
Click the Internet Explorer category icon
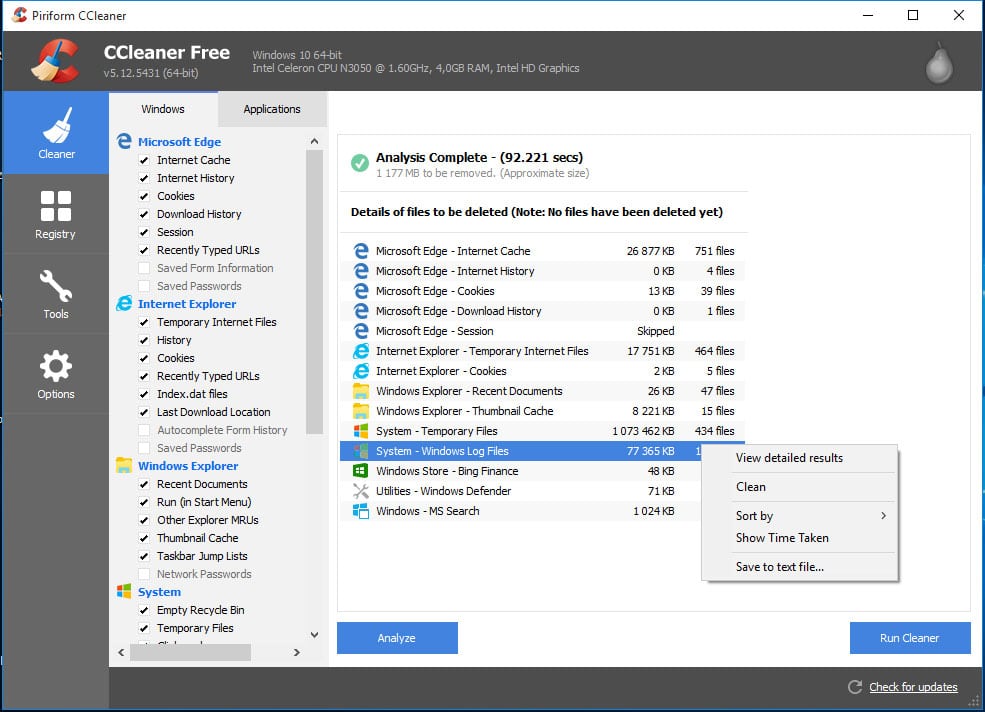click(124, 304)
